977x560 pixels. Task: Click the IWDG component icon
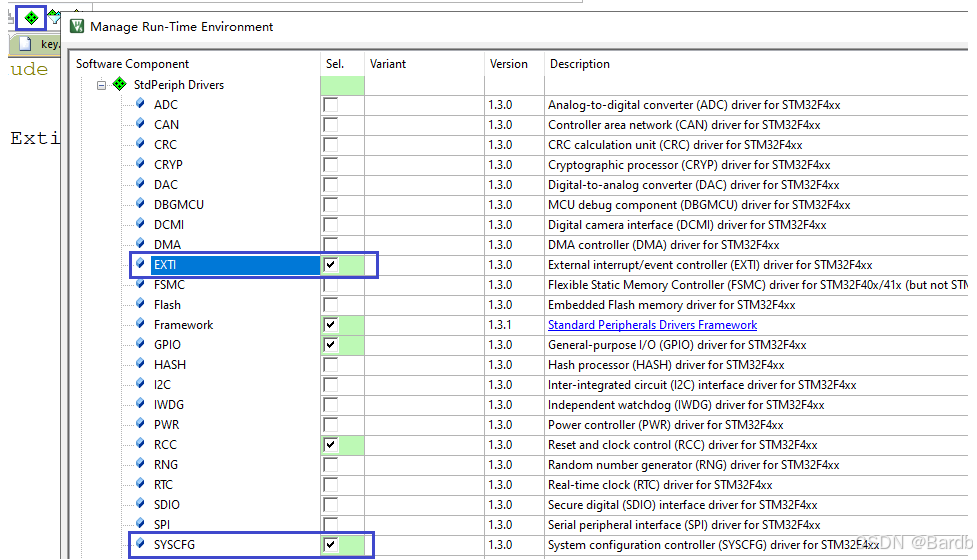tap(140, 403)
